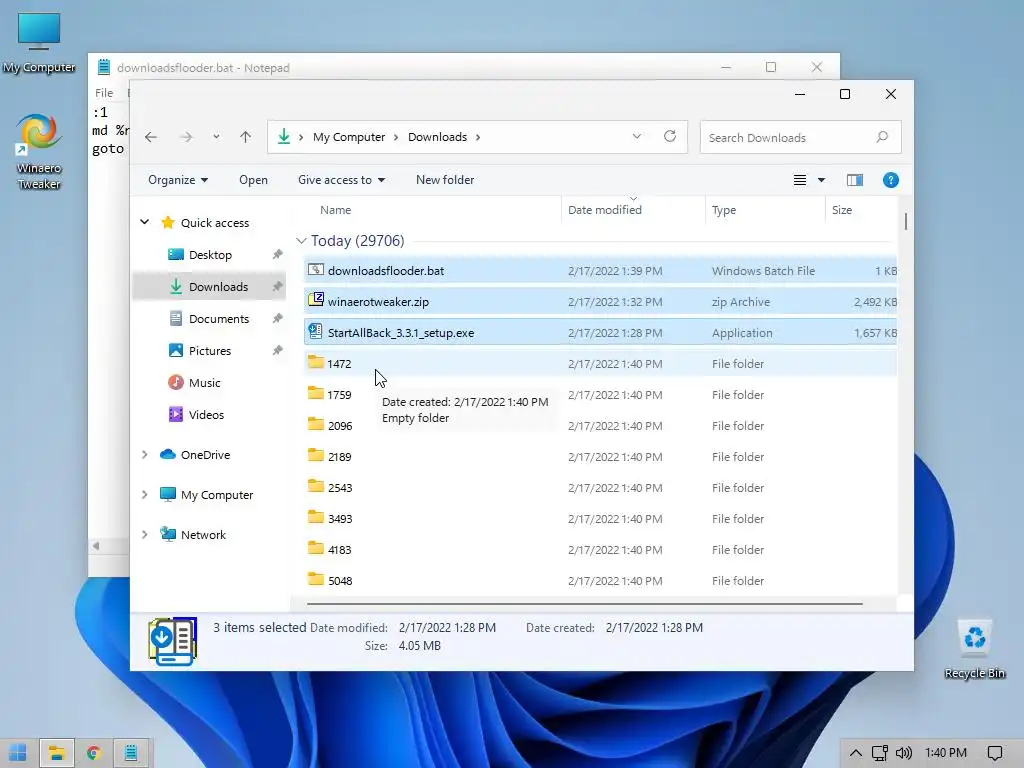Open the view options dropdown arrow
This screenshot has width=1024, height=768.
click(822, 180)
